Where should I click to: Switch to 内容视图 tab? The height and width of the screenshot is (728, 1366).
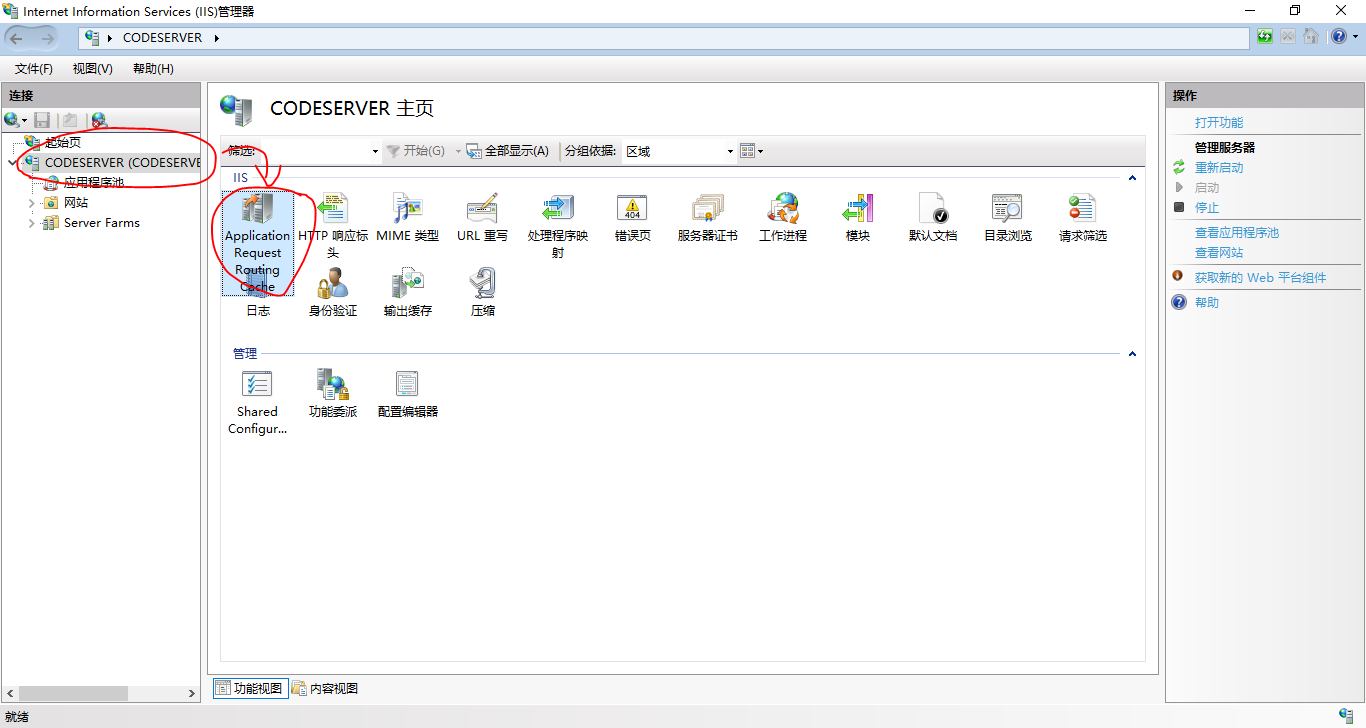coord(325,688)
